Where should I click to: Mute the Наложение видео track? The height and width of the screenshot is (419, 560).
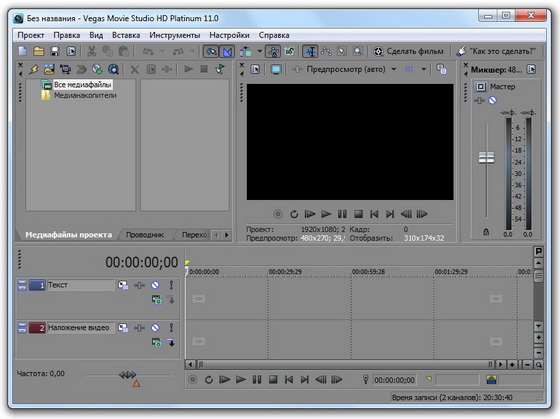point(155,328)
